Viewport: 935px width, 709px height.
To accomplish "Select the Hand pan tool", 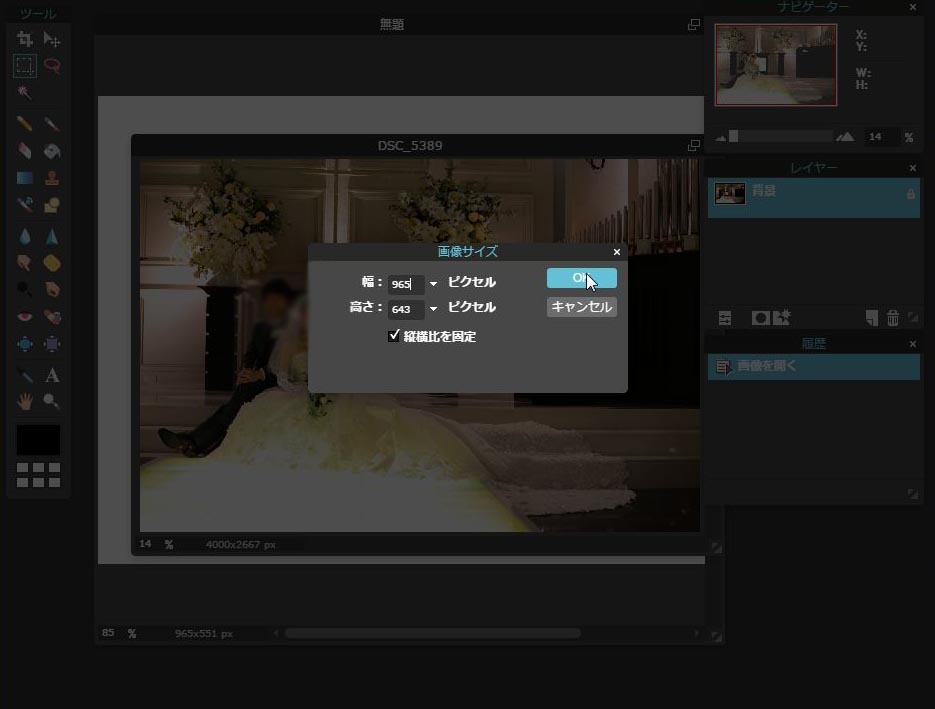I will (25, 401).
